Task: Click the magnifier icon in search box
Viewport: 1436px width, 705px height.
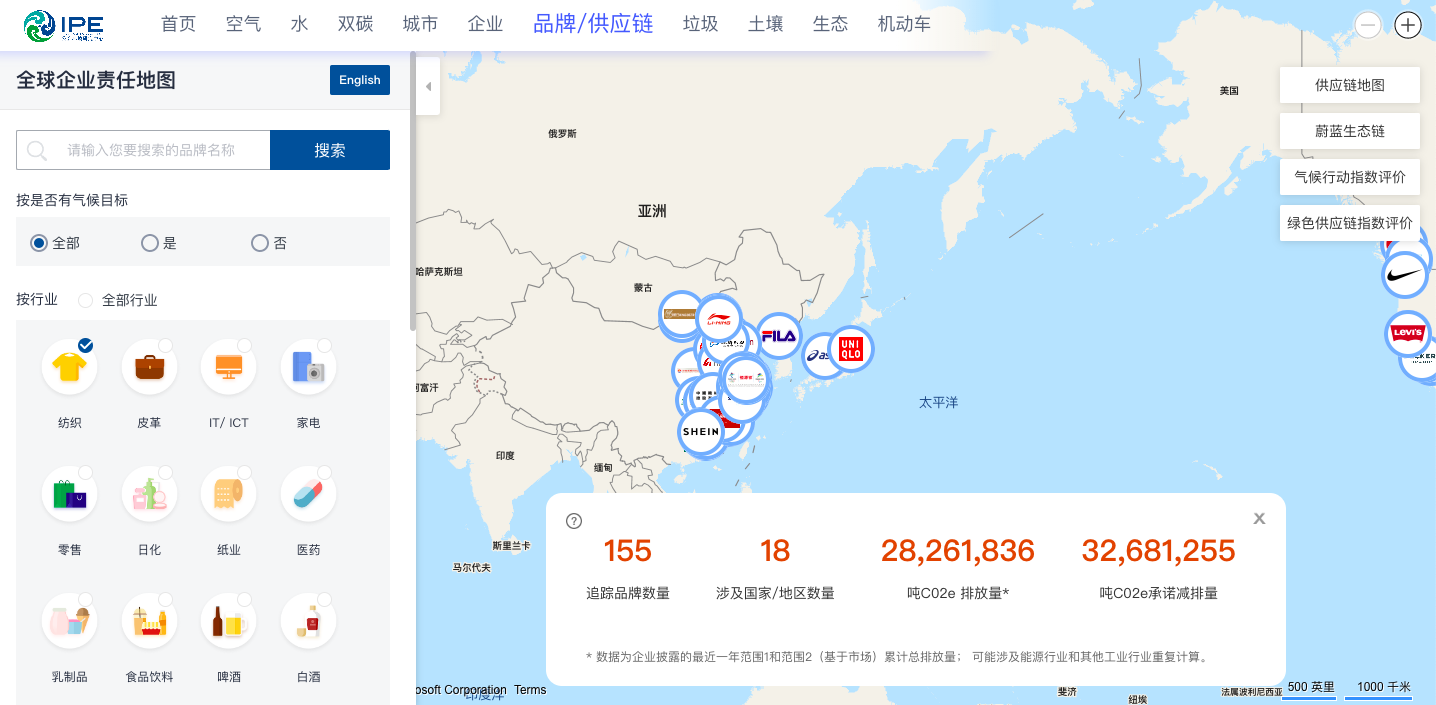Action: 37,150
